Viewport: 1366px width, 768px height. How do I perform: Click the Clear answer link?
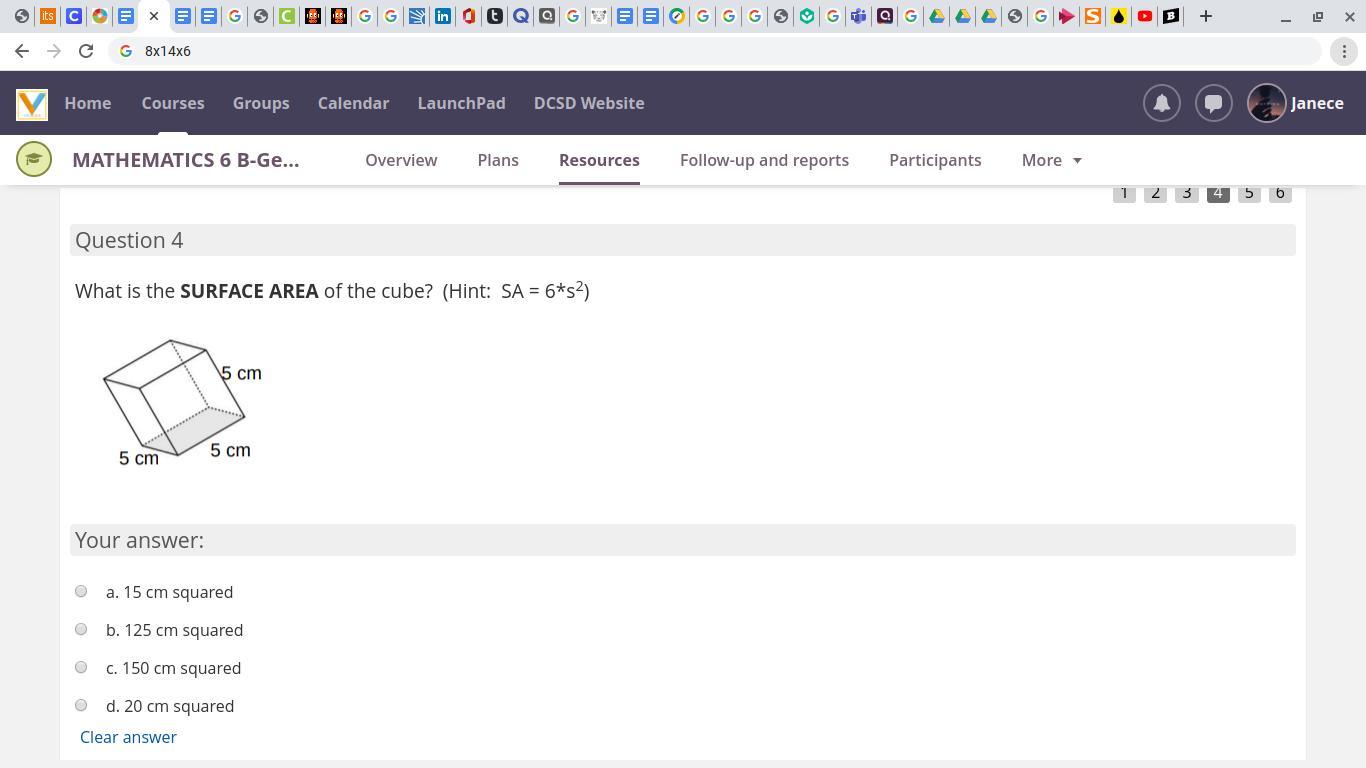(x=128, y=737)
